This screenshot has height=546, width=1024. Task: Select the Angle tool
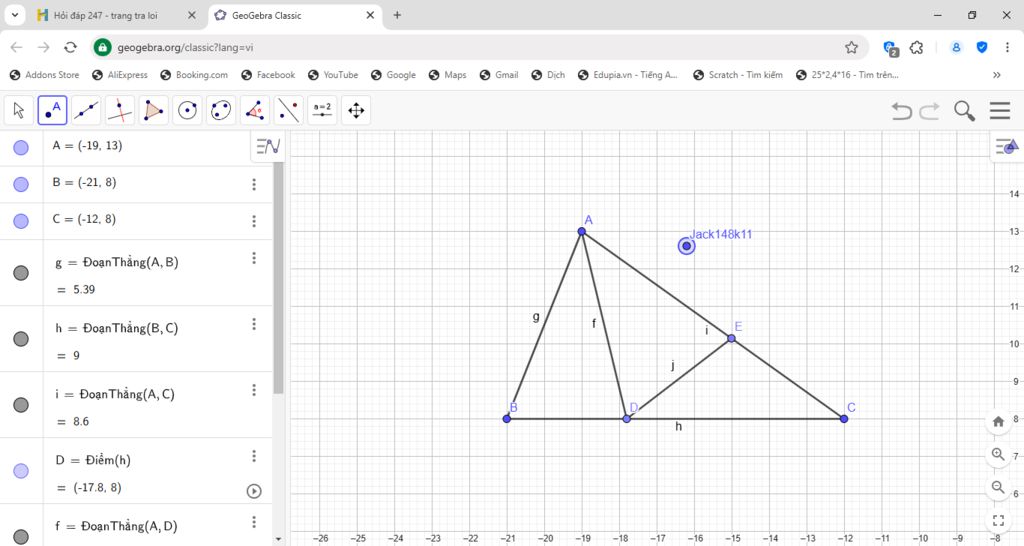(x=255, y=110)
